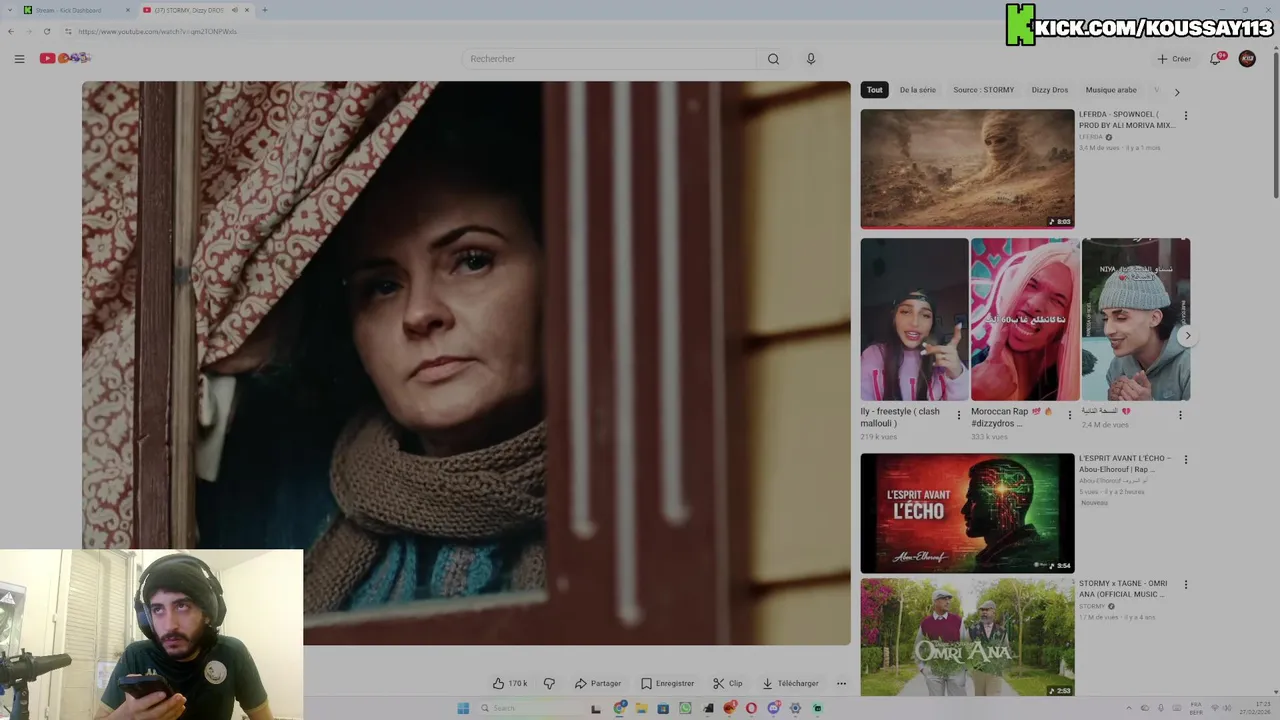The width and height of the screenshot is (1280, 720).
Task: Open a new browser tab
Action: (264, 10)
